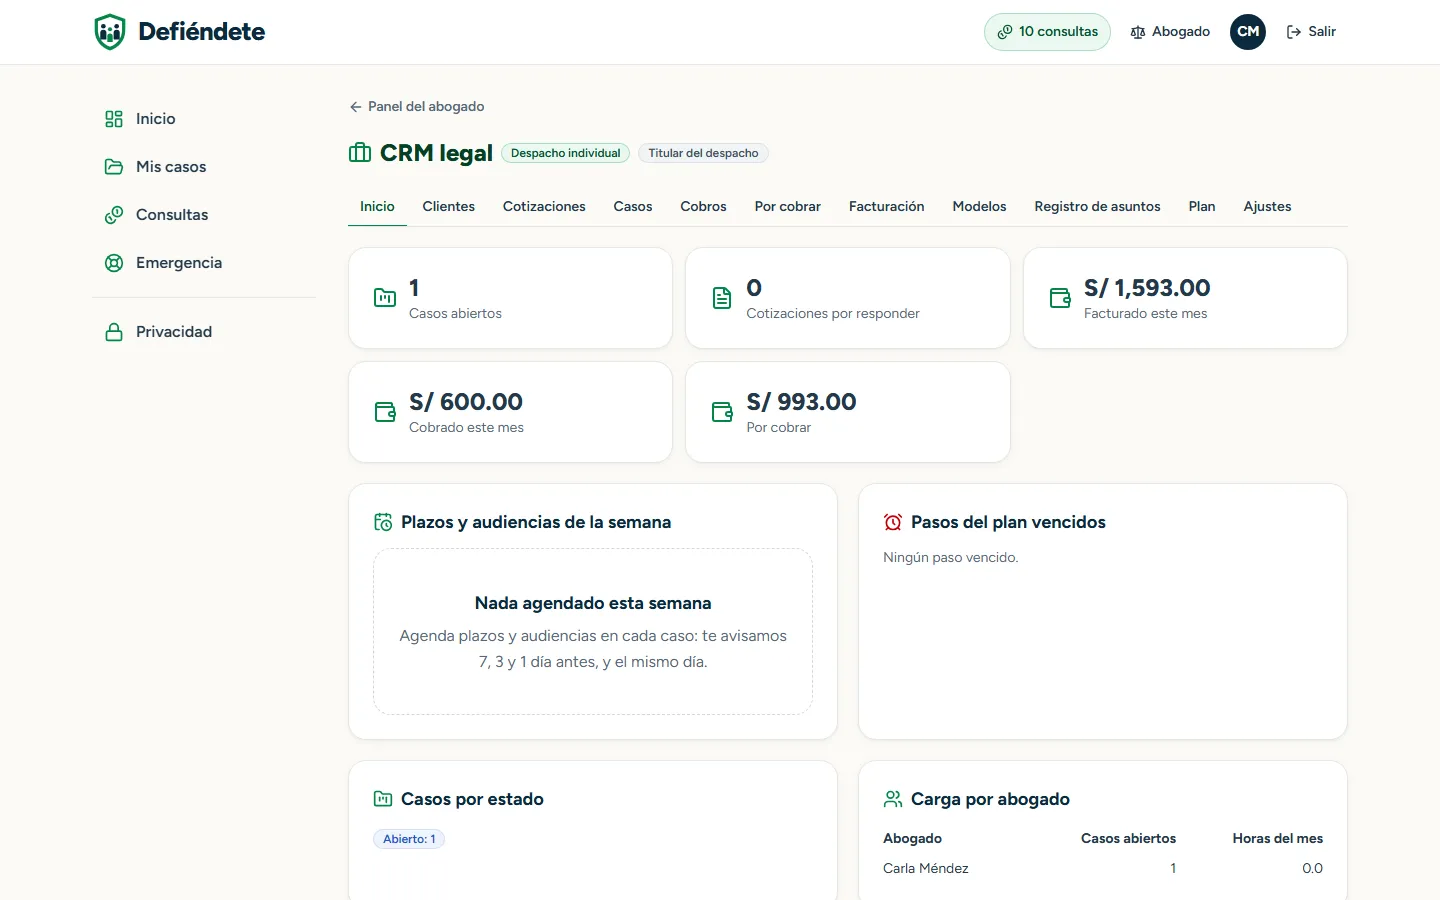Click the S/ 1,593.00 amount

(x=1147, y=288)
